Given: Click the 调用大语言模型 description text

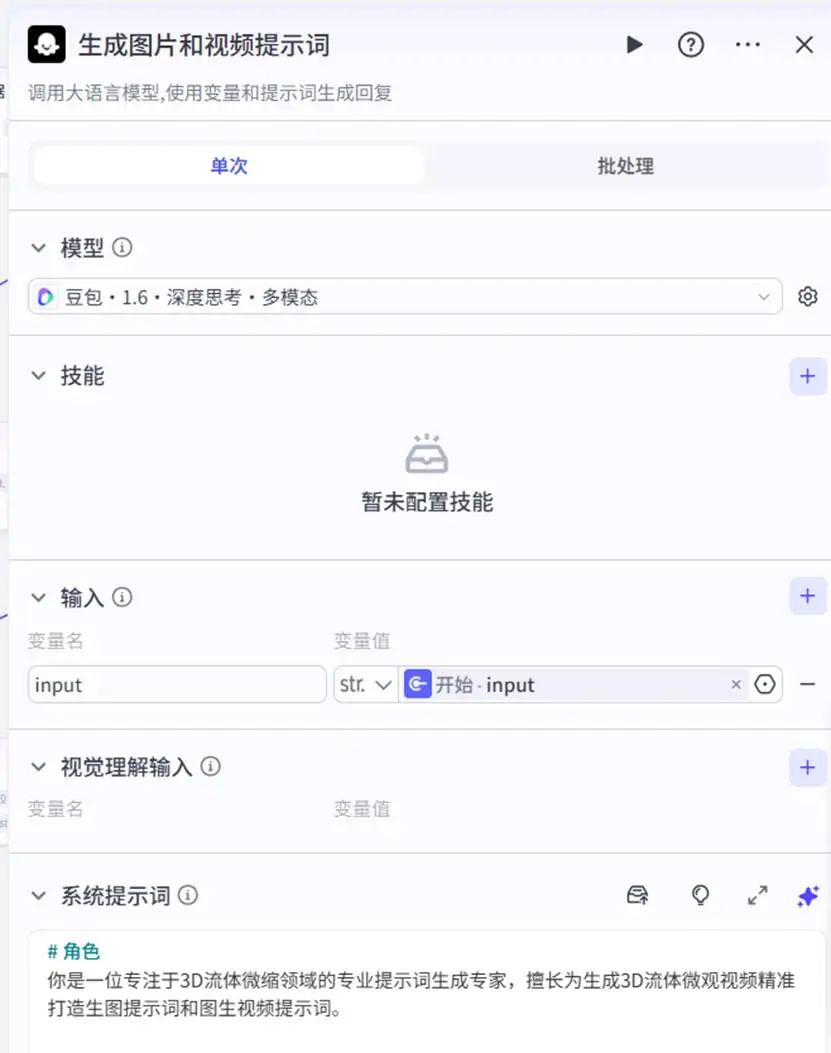Looking at the screenshot, I should [210, 93].
